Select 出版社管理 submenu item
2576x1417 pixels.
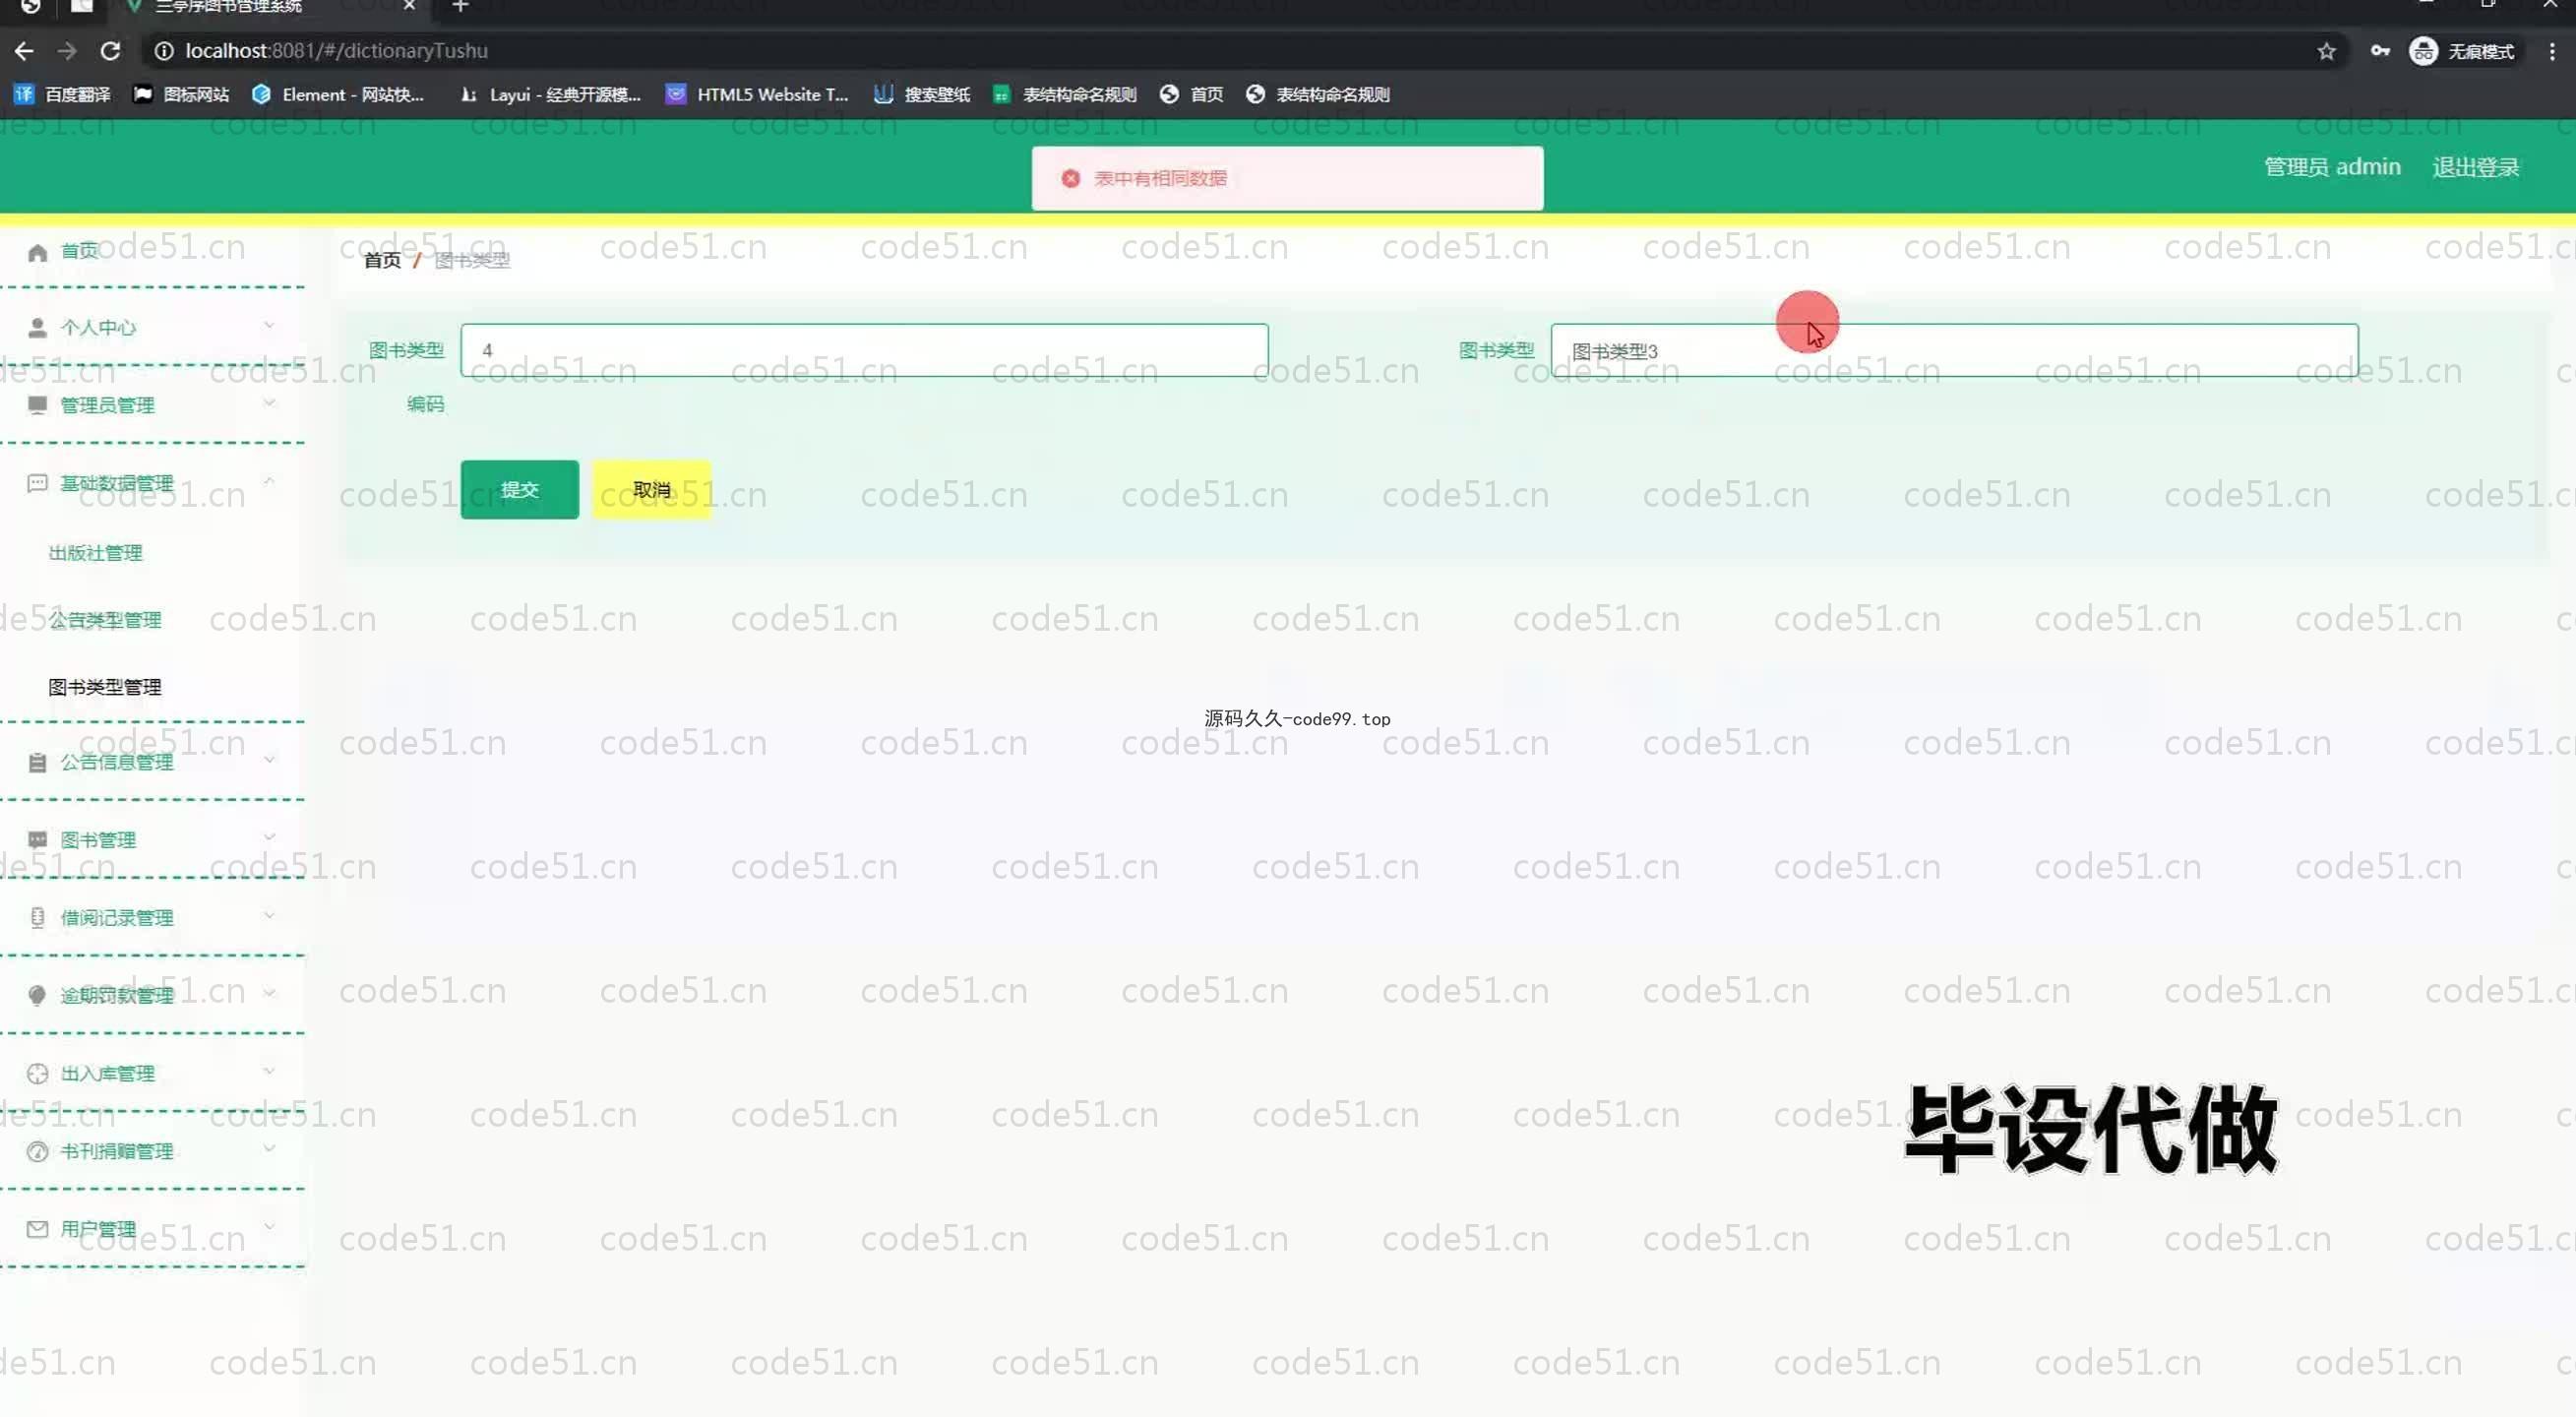point(95,553)
